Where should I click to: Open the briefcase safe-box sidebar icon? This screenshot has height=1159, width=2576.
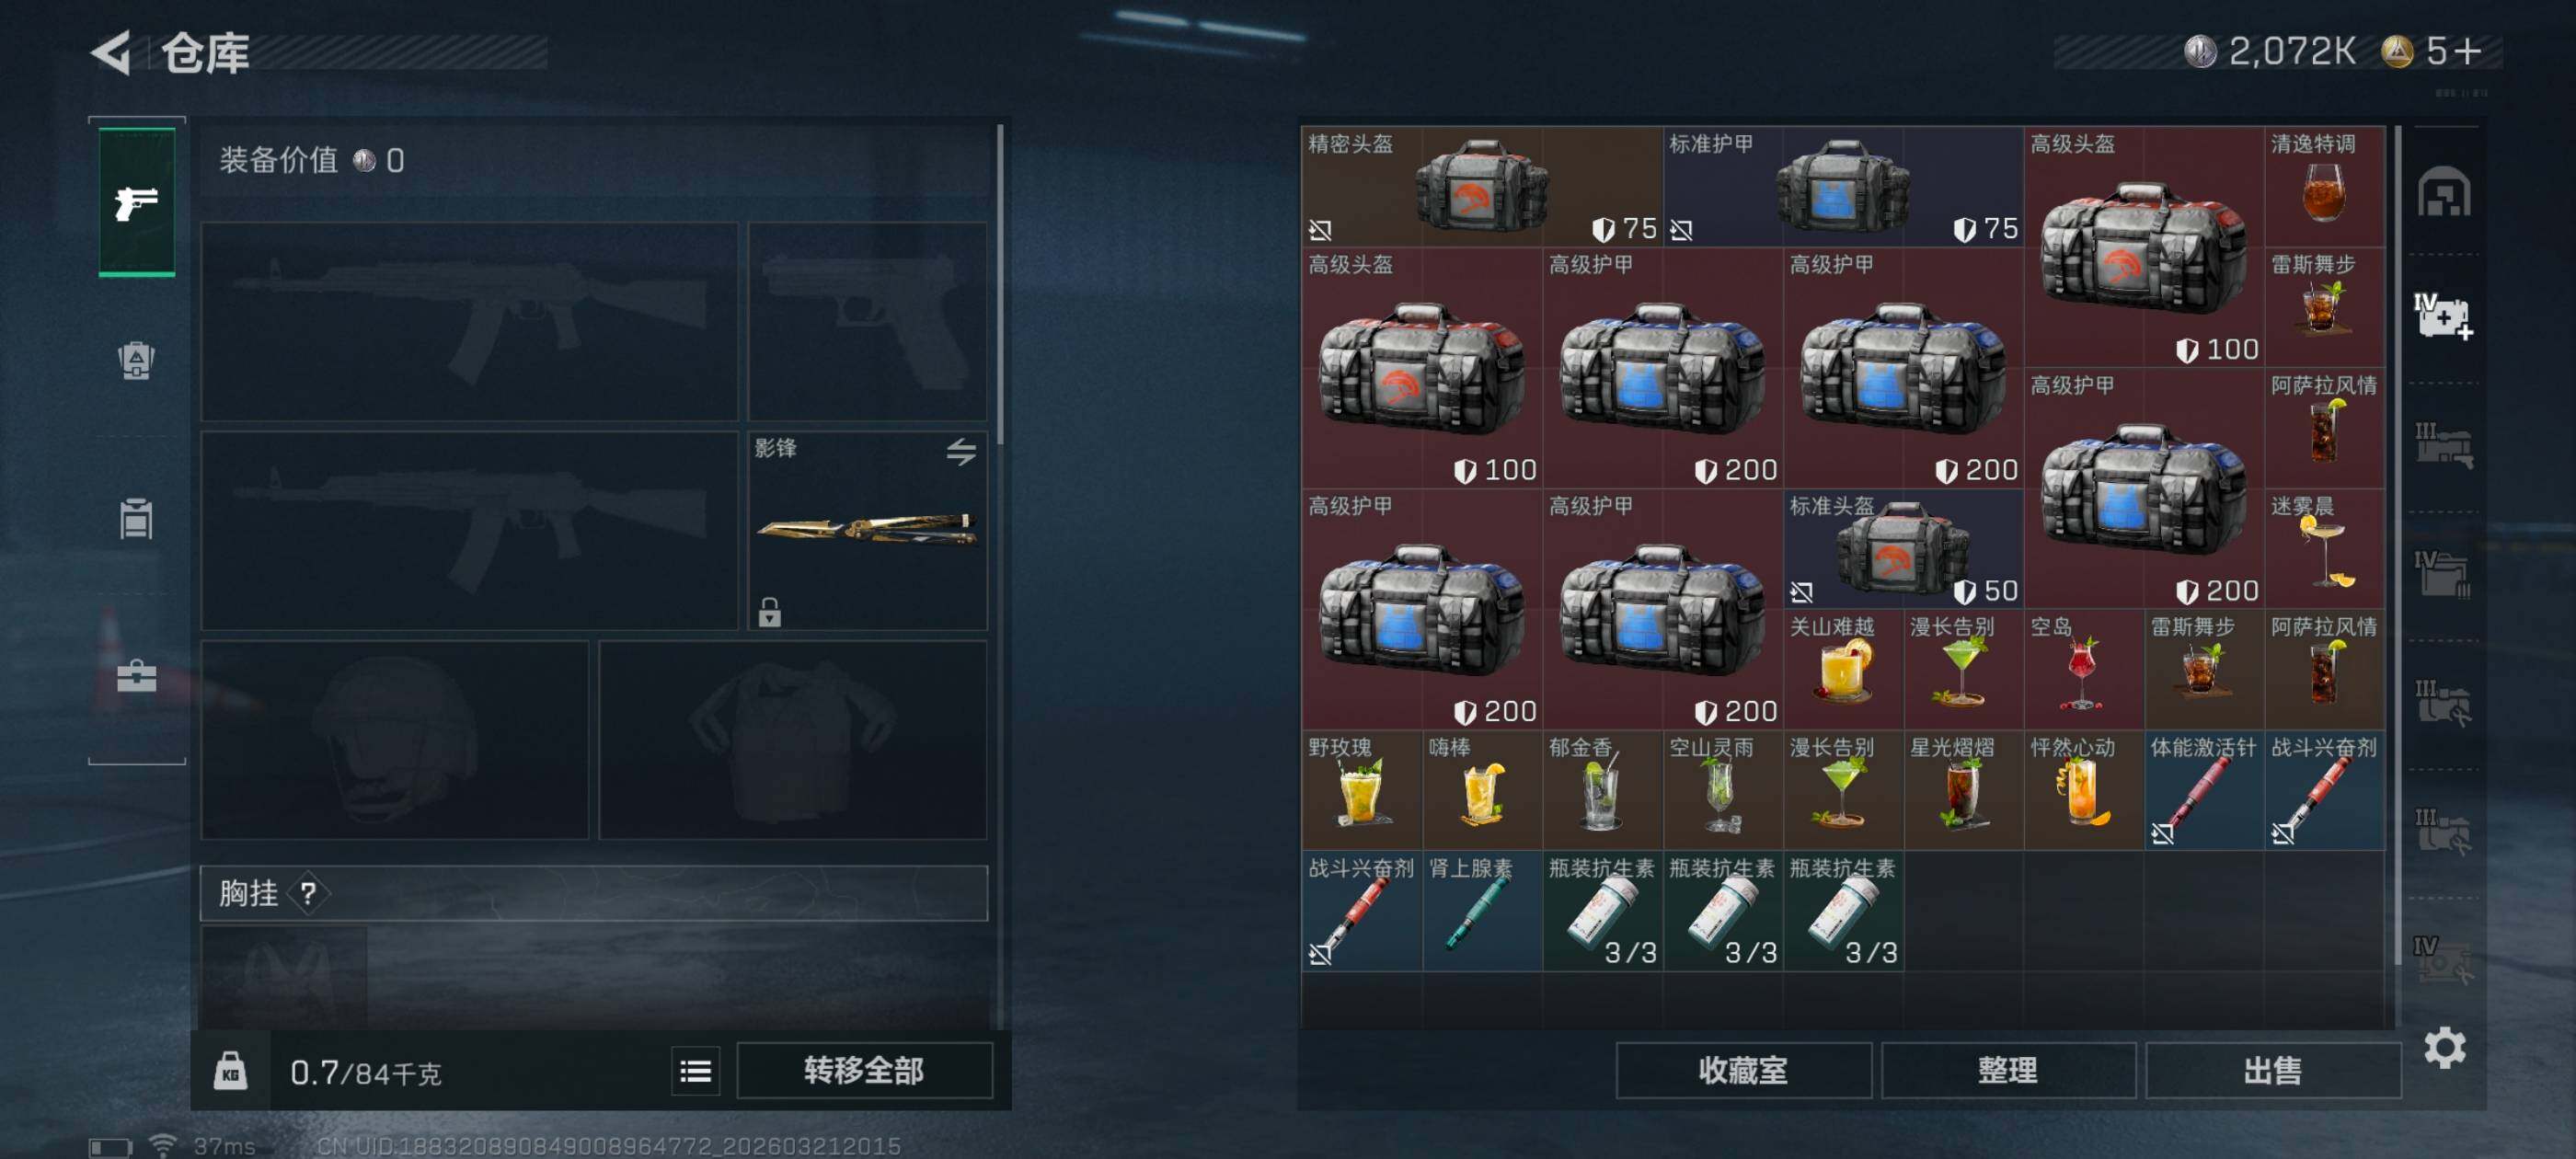137,676
